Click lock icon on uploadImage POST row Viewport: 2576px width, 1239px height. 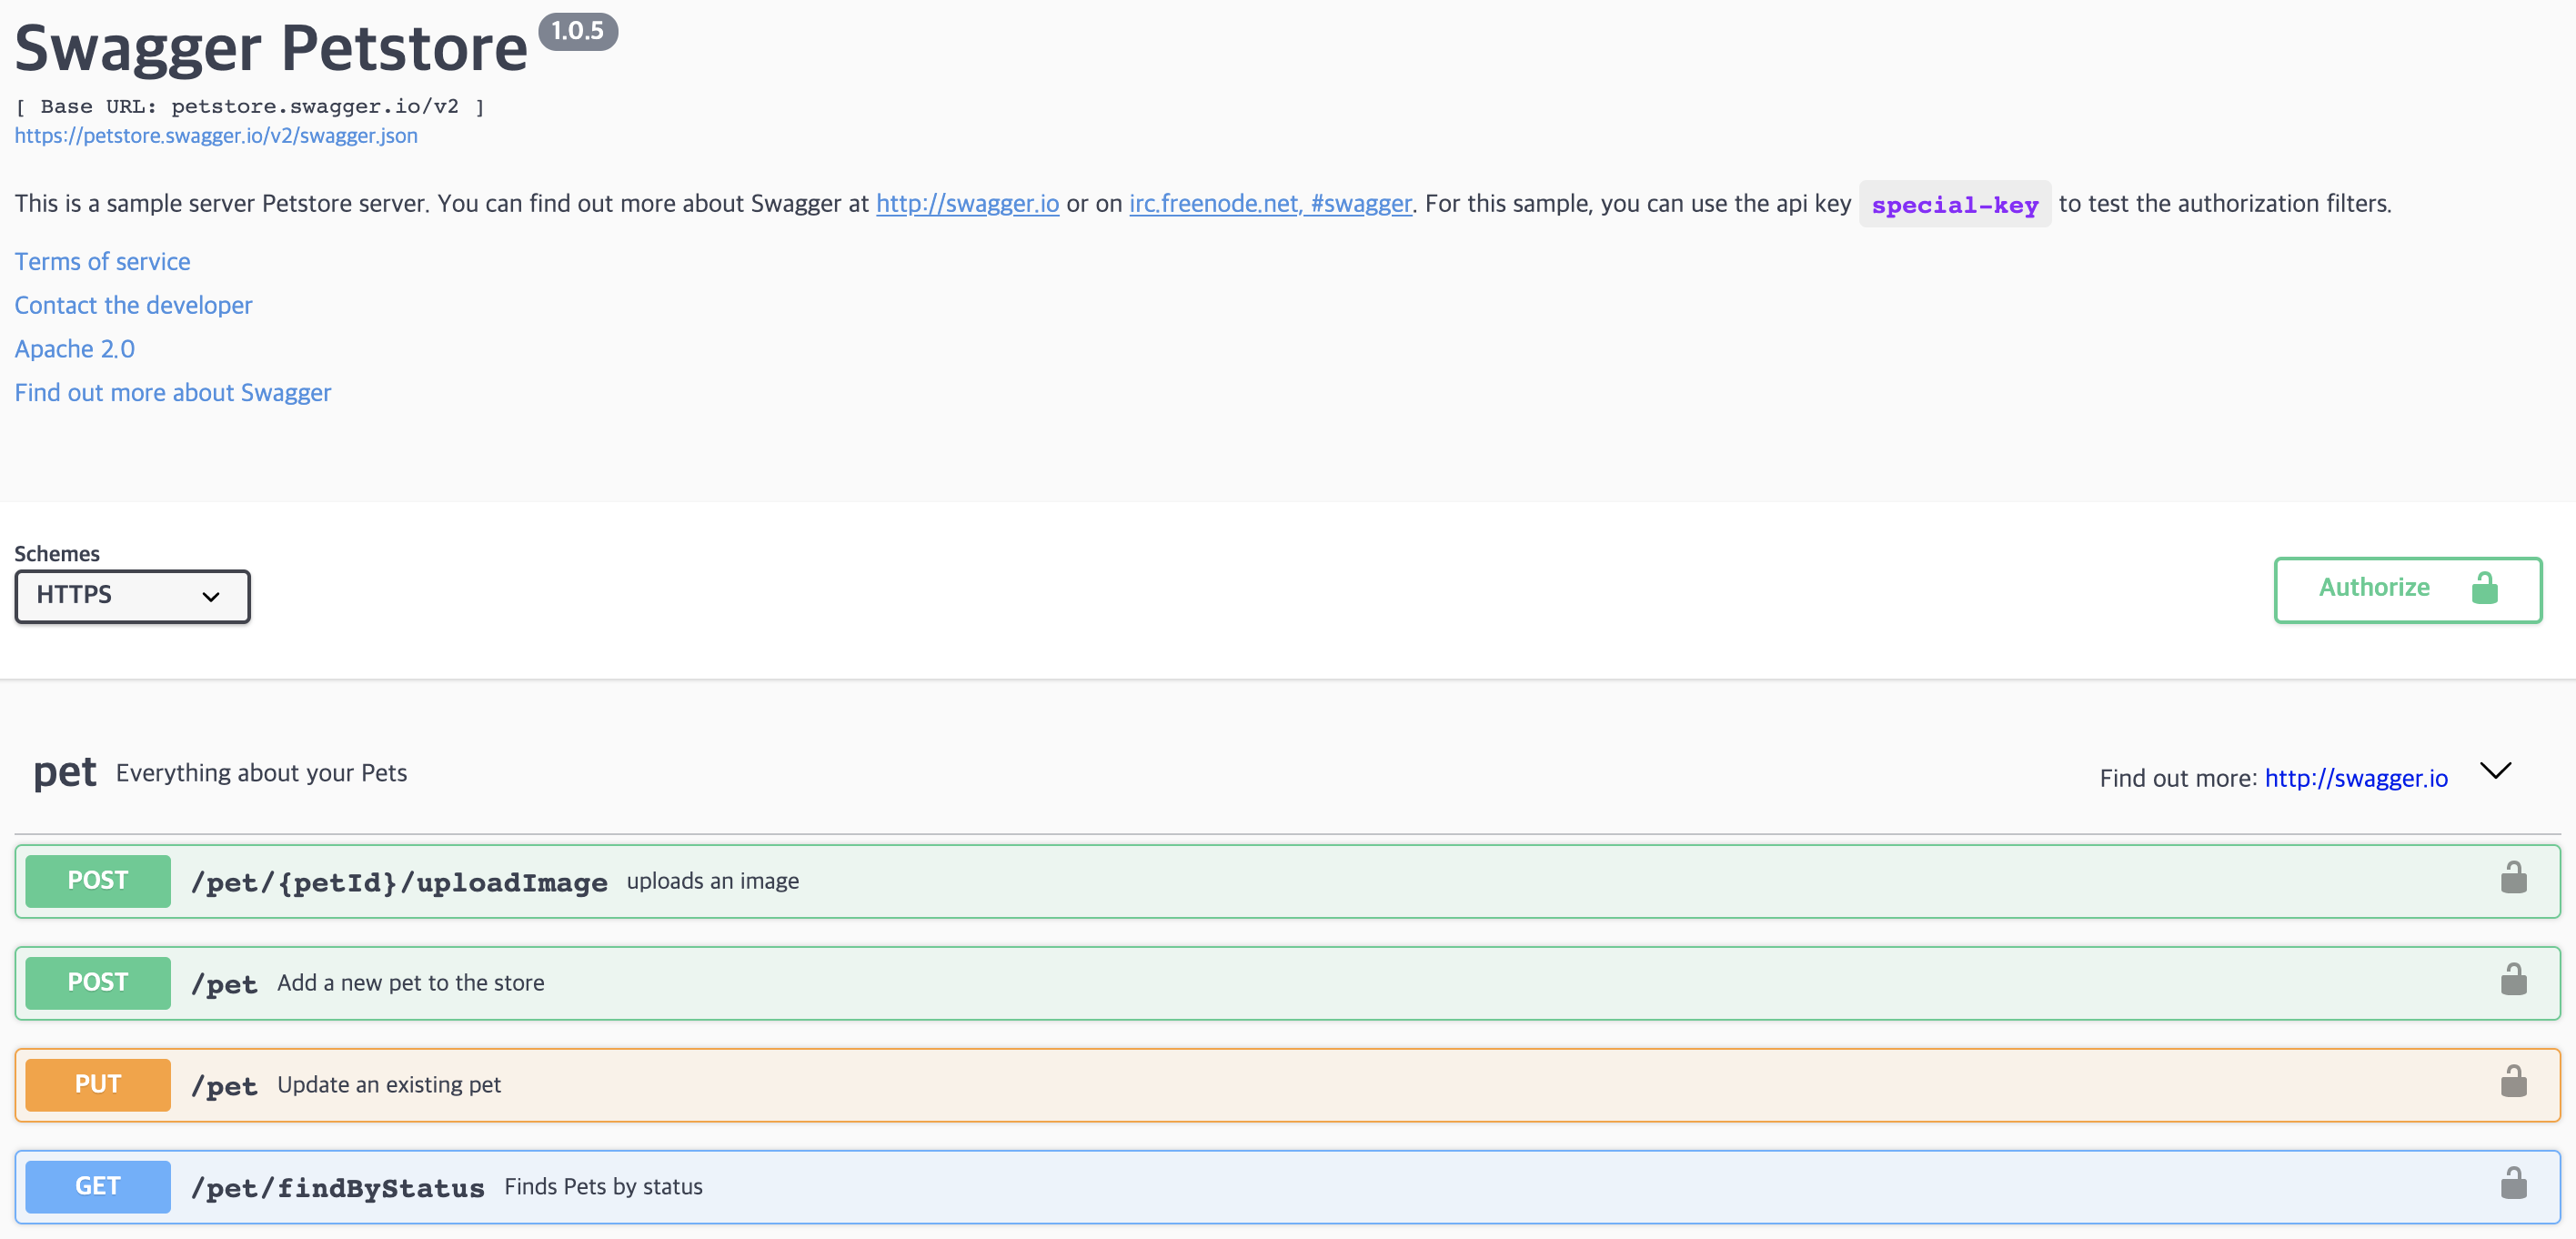(2513, 879)
